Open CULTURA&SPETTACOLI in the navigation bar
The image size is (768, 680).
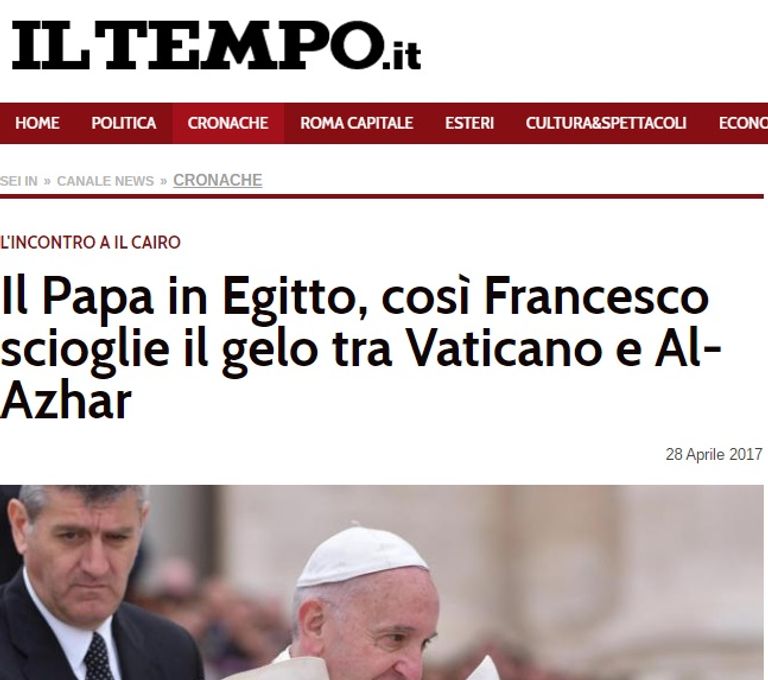[606, 123]
